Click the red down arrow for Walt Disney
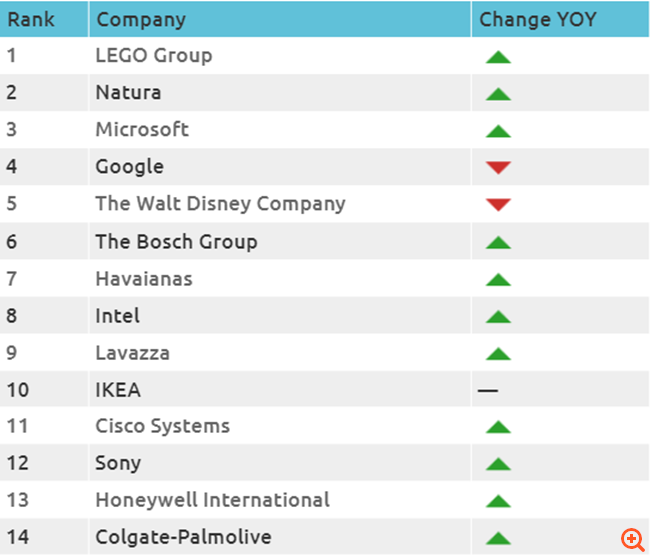The height and width of the screenshot is (557, 650). (498, 205)
